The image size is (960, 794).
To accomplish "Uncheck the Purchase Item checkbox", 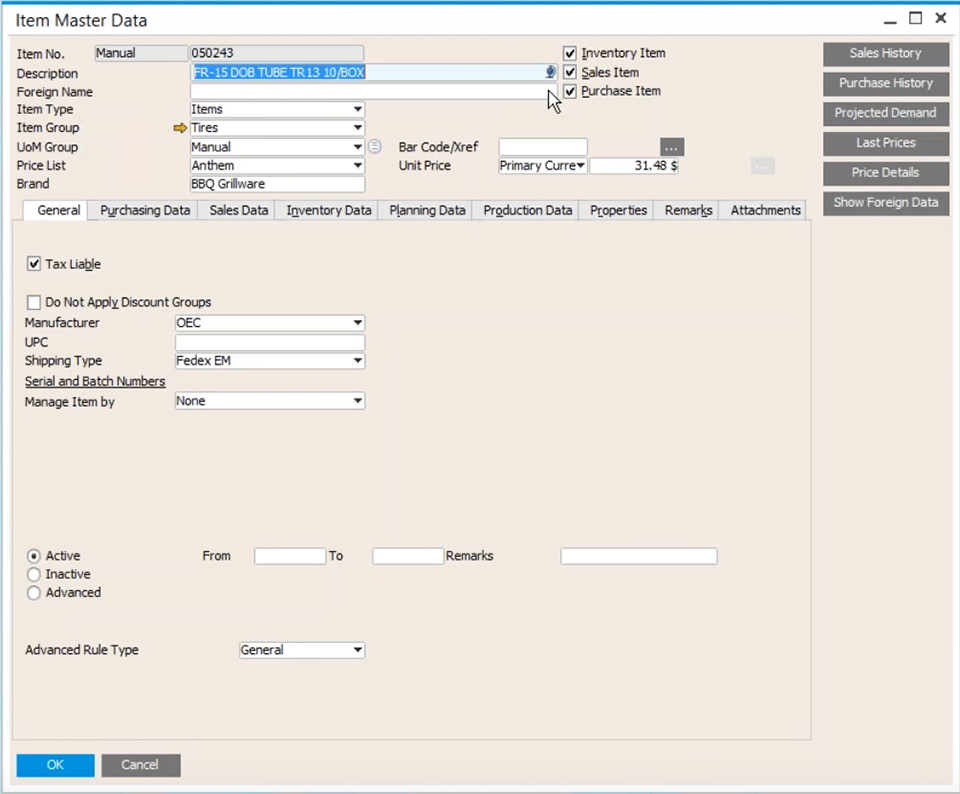I will (x=569, y=91).
